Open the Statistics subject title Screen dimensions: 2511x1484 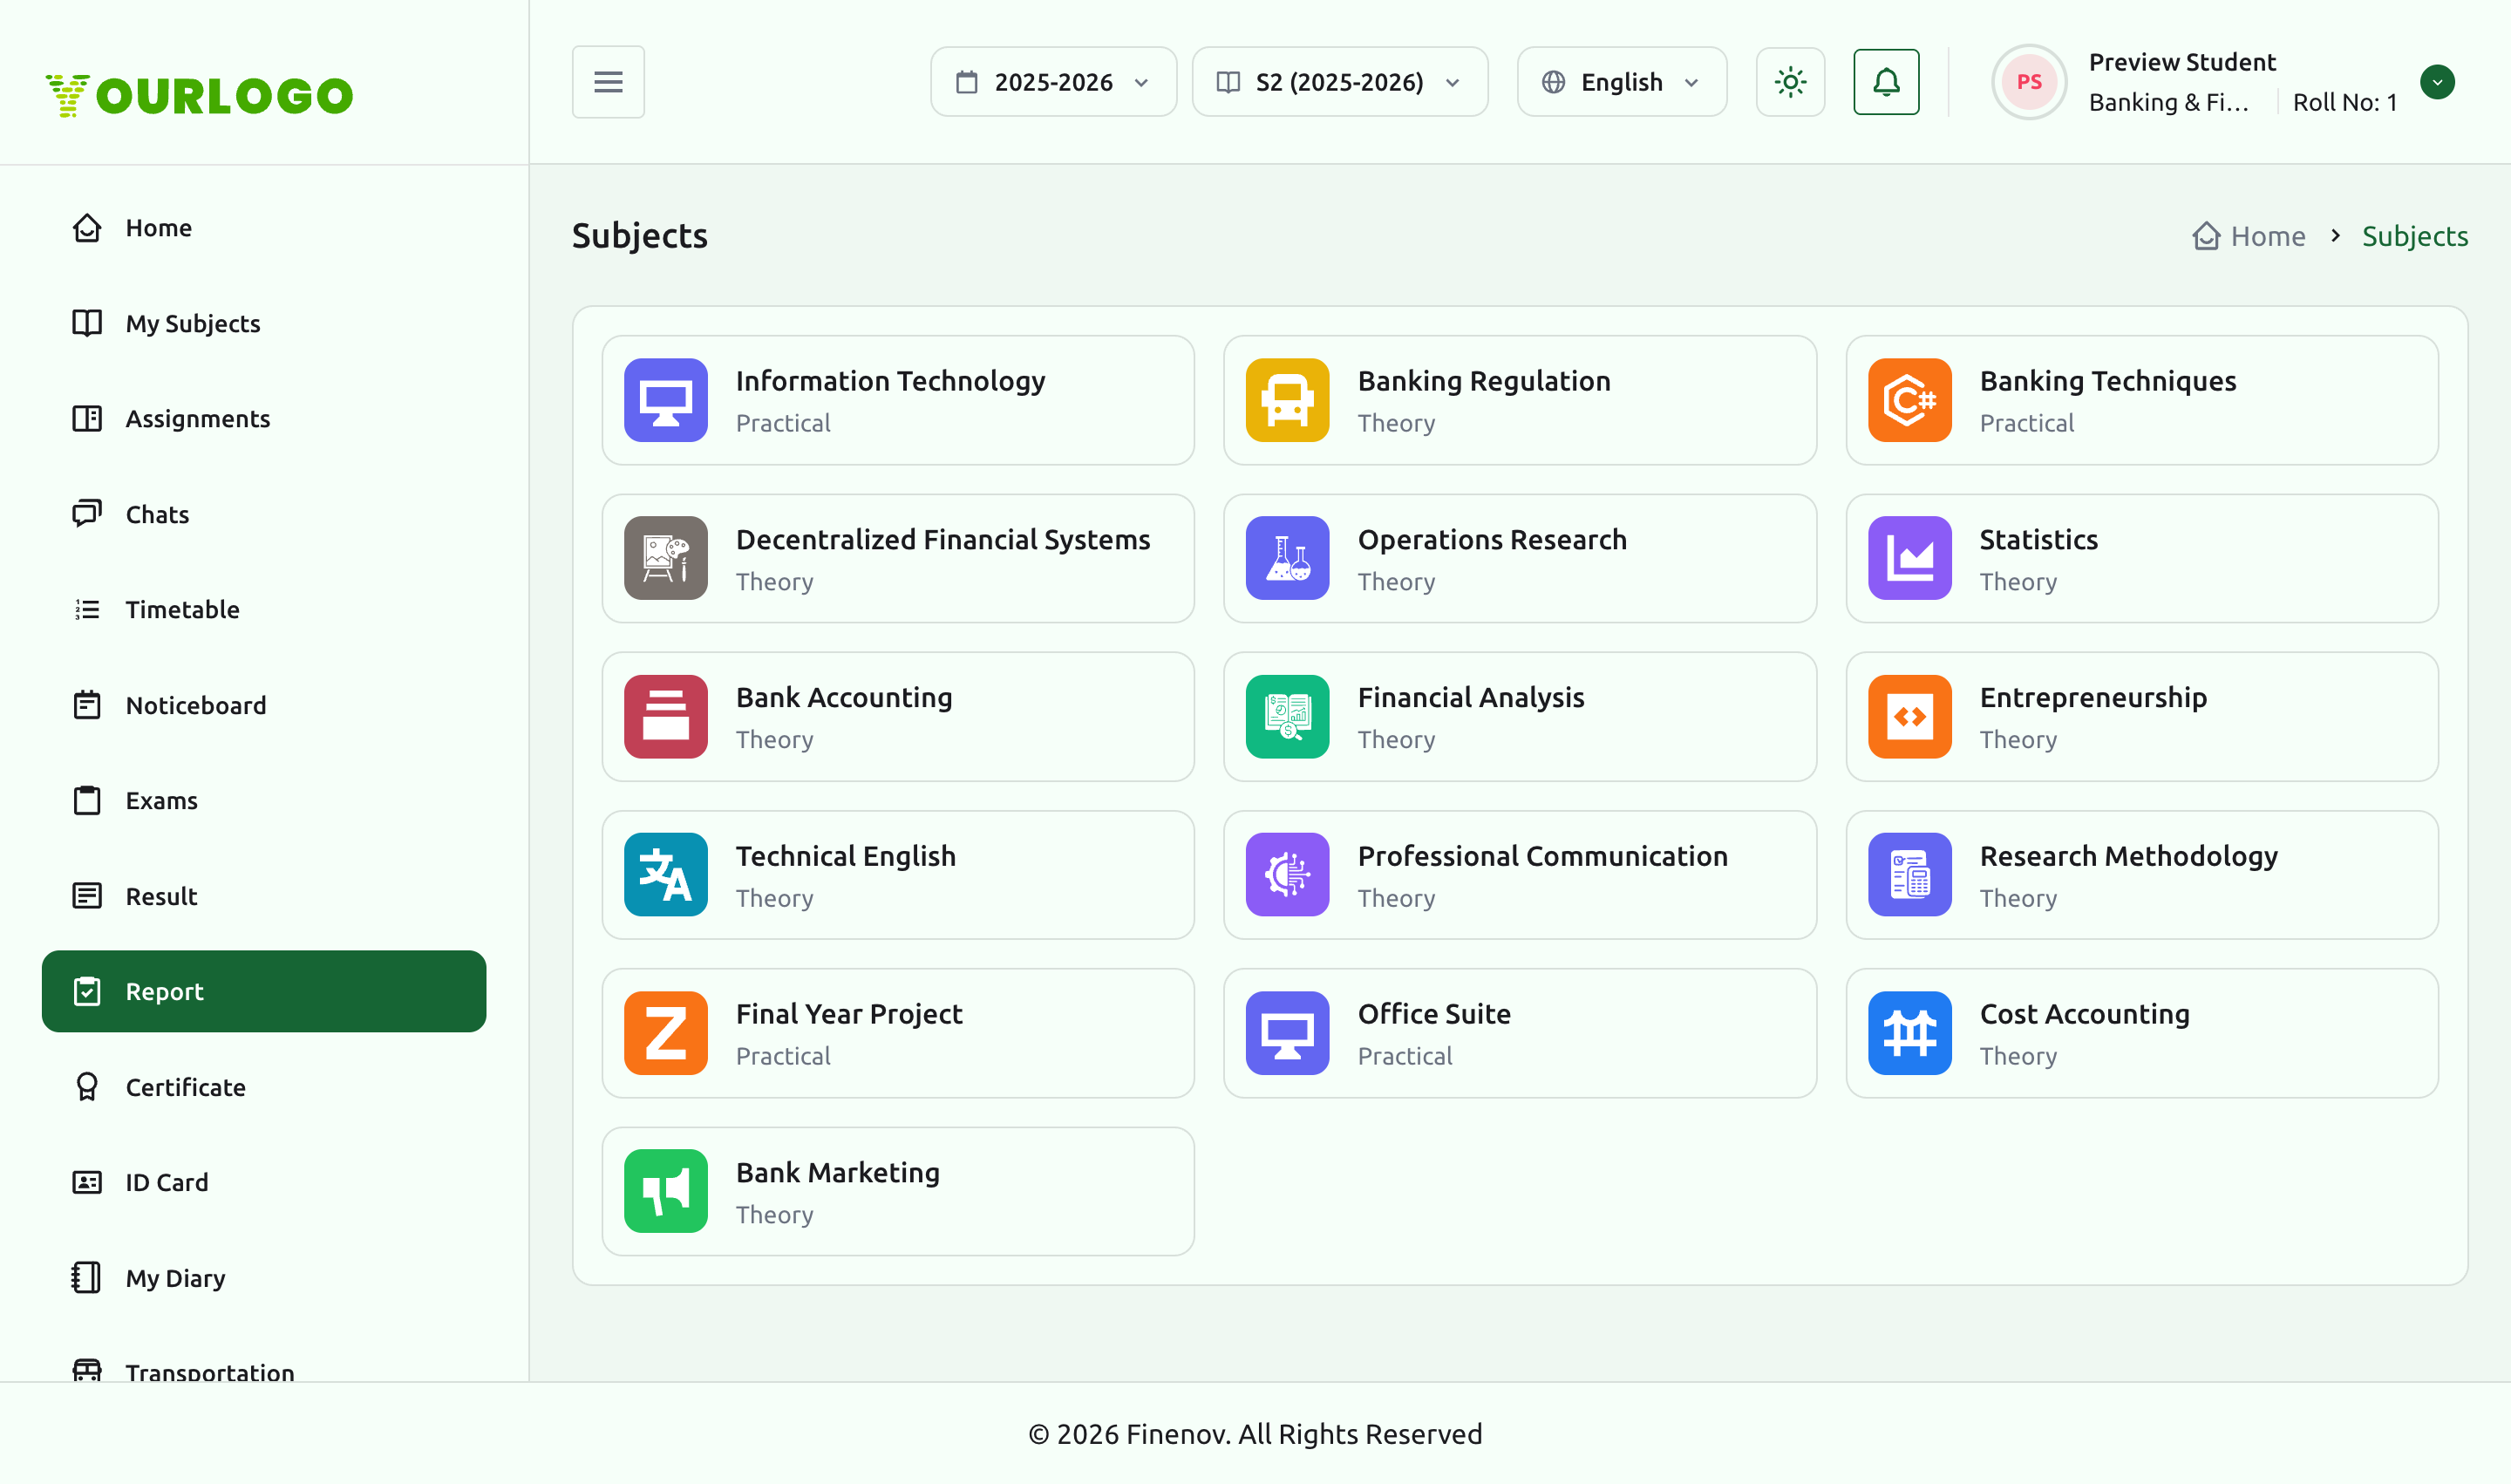(x=2038, y=540)
